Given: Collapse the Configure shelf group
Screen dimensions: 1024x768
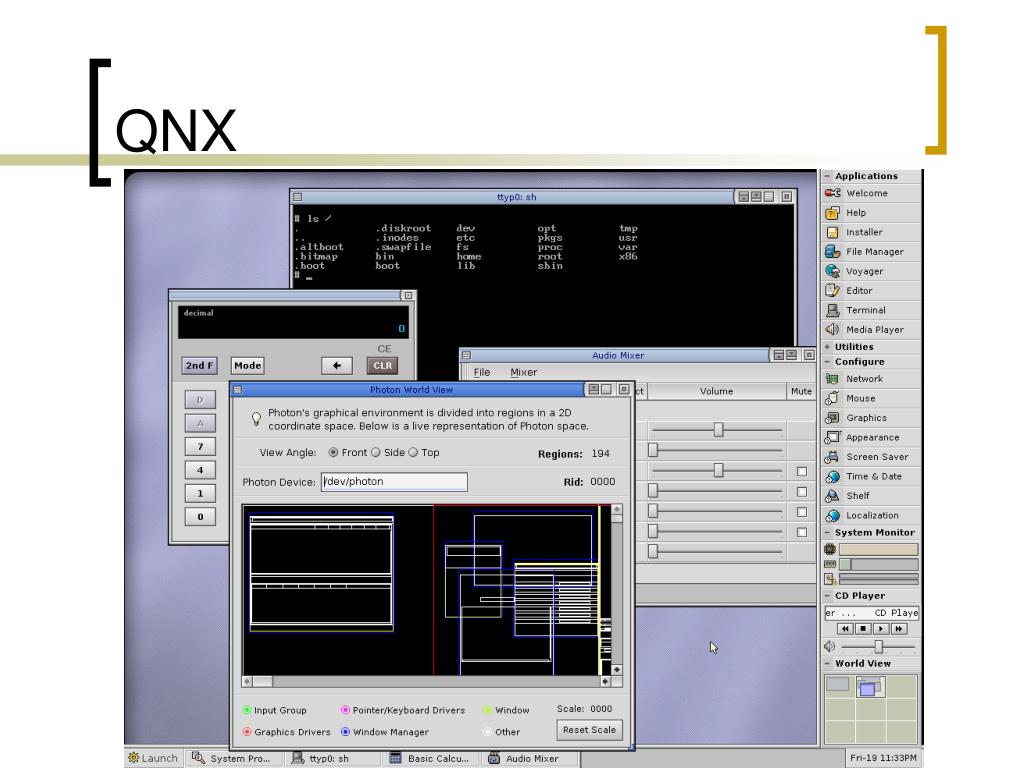Looking at the screenshot, I should tap(827, 362).
